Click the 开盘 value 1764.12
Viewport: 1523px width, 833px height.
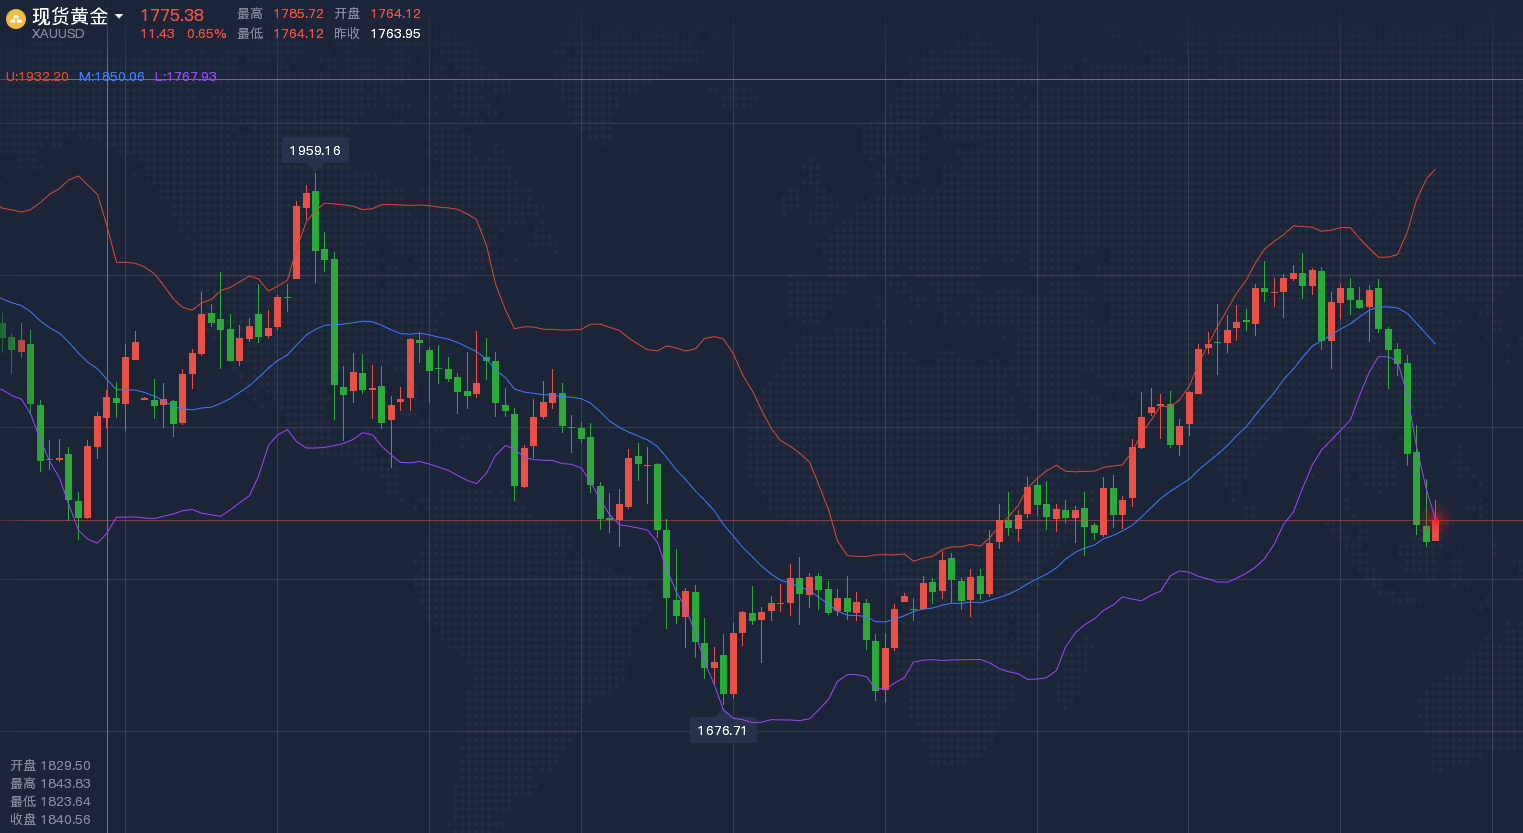click(x=395, y=14)
